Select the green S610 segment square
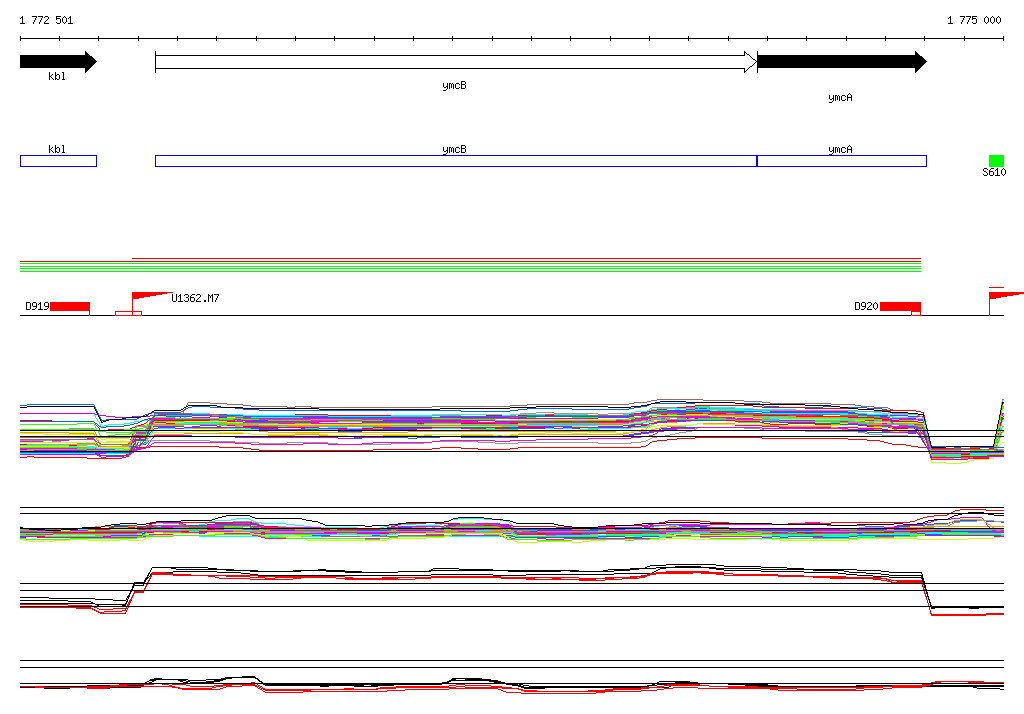The image size is (1024, 714). pyautogui.click(x=996, y=161)
